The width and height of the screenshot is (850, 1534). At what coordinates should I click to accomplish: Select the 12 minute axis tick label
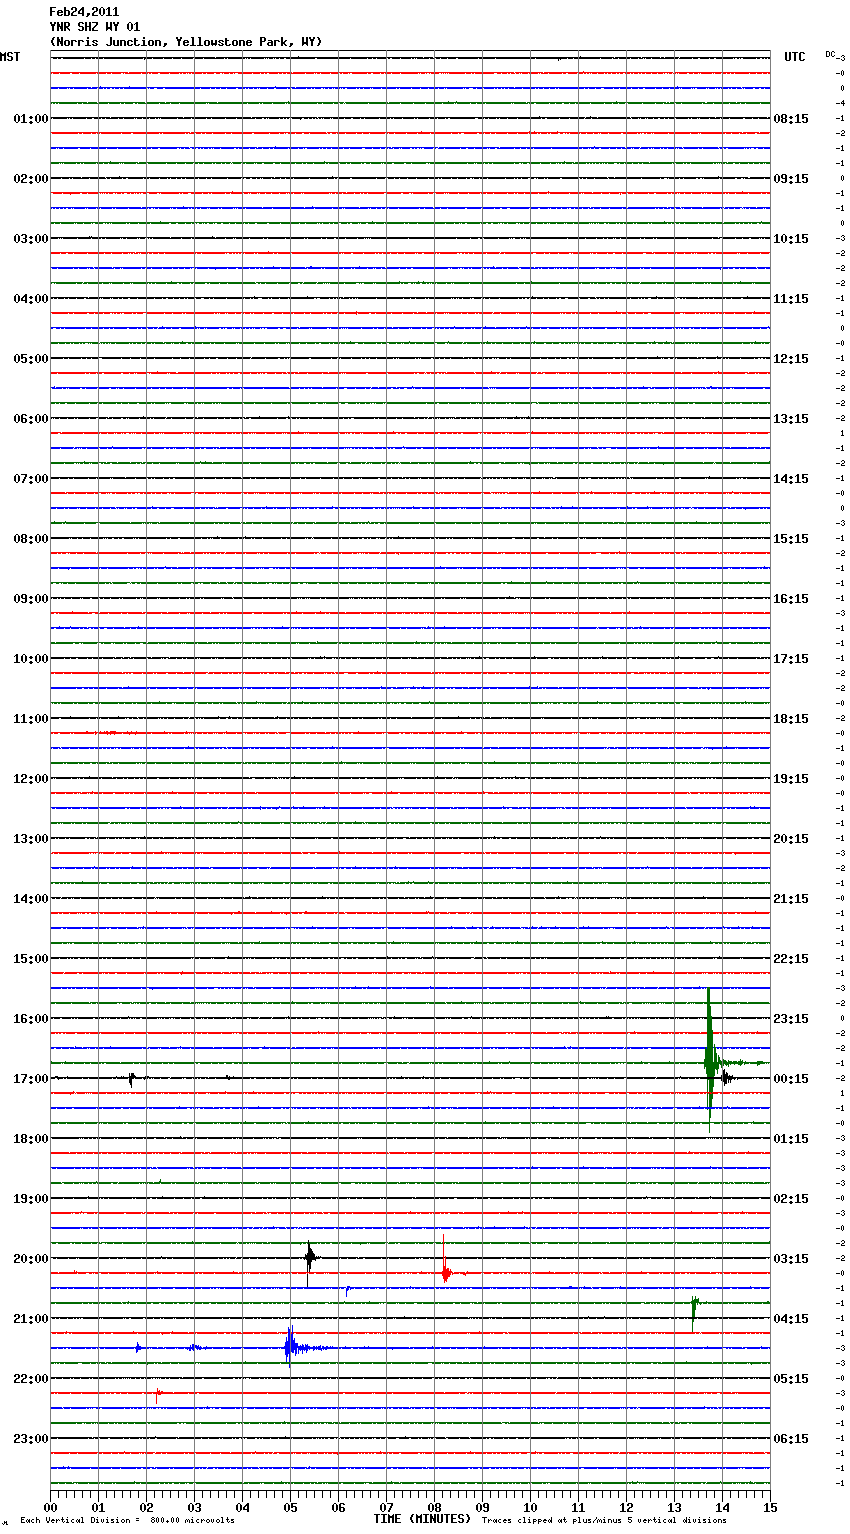pos(626,1507)
